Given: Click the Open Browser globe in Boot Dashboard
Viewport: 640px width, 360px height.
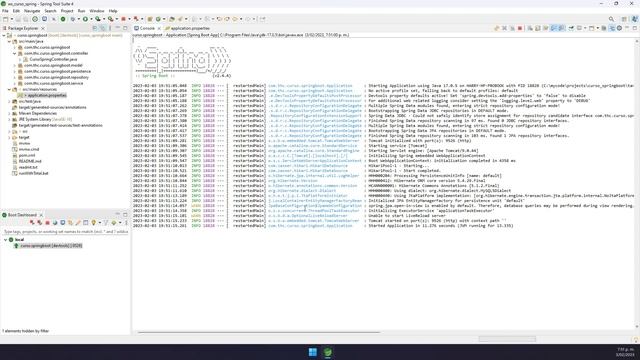Looking at the screenshot, I should (55, 223).
